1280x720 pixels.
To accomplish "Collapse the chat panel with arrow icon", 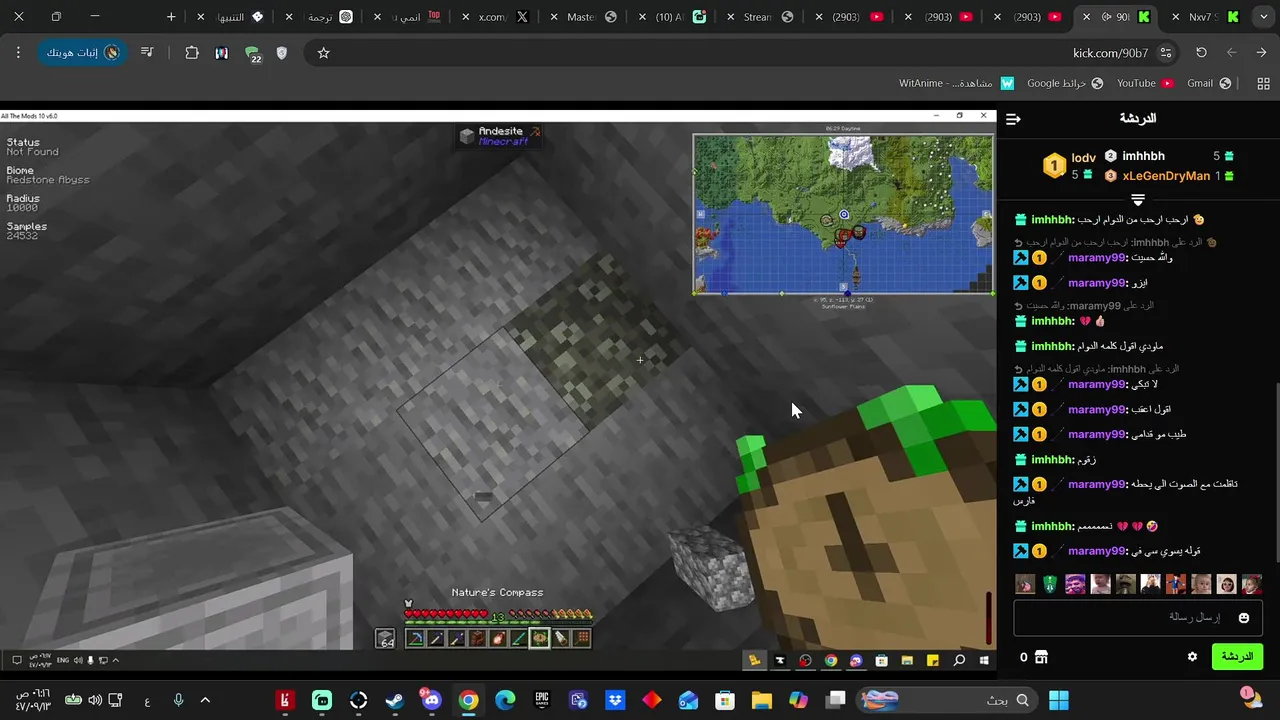I will (1013, 119).
